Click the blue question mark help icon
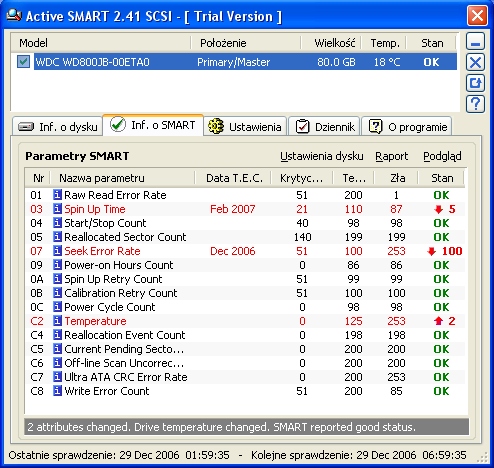This screenshot has width=494, height=468. (x=475, y=104)
